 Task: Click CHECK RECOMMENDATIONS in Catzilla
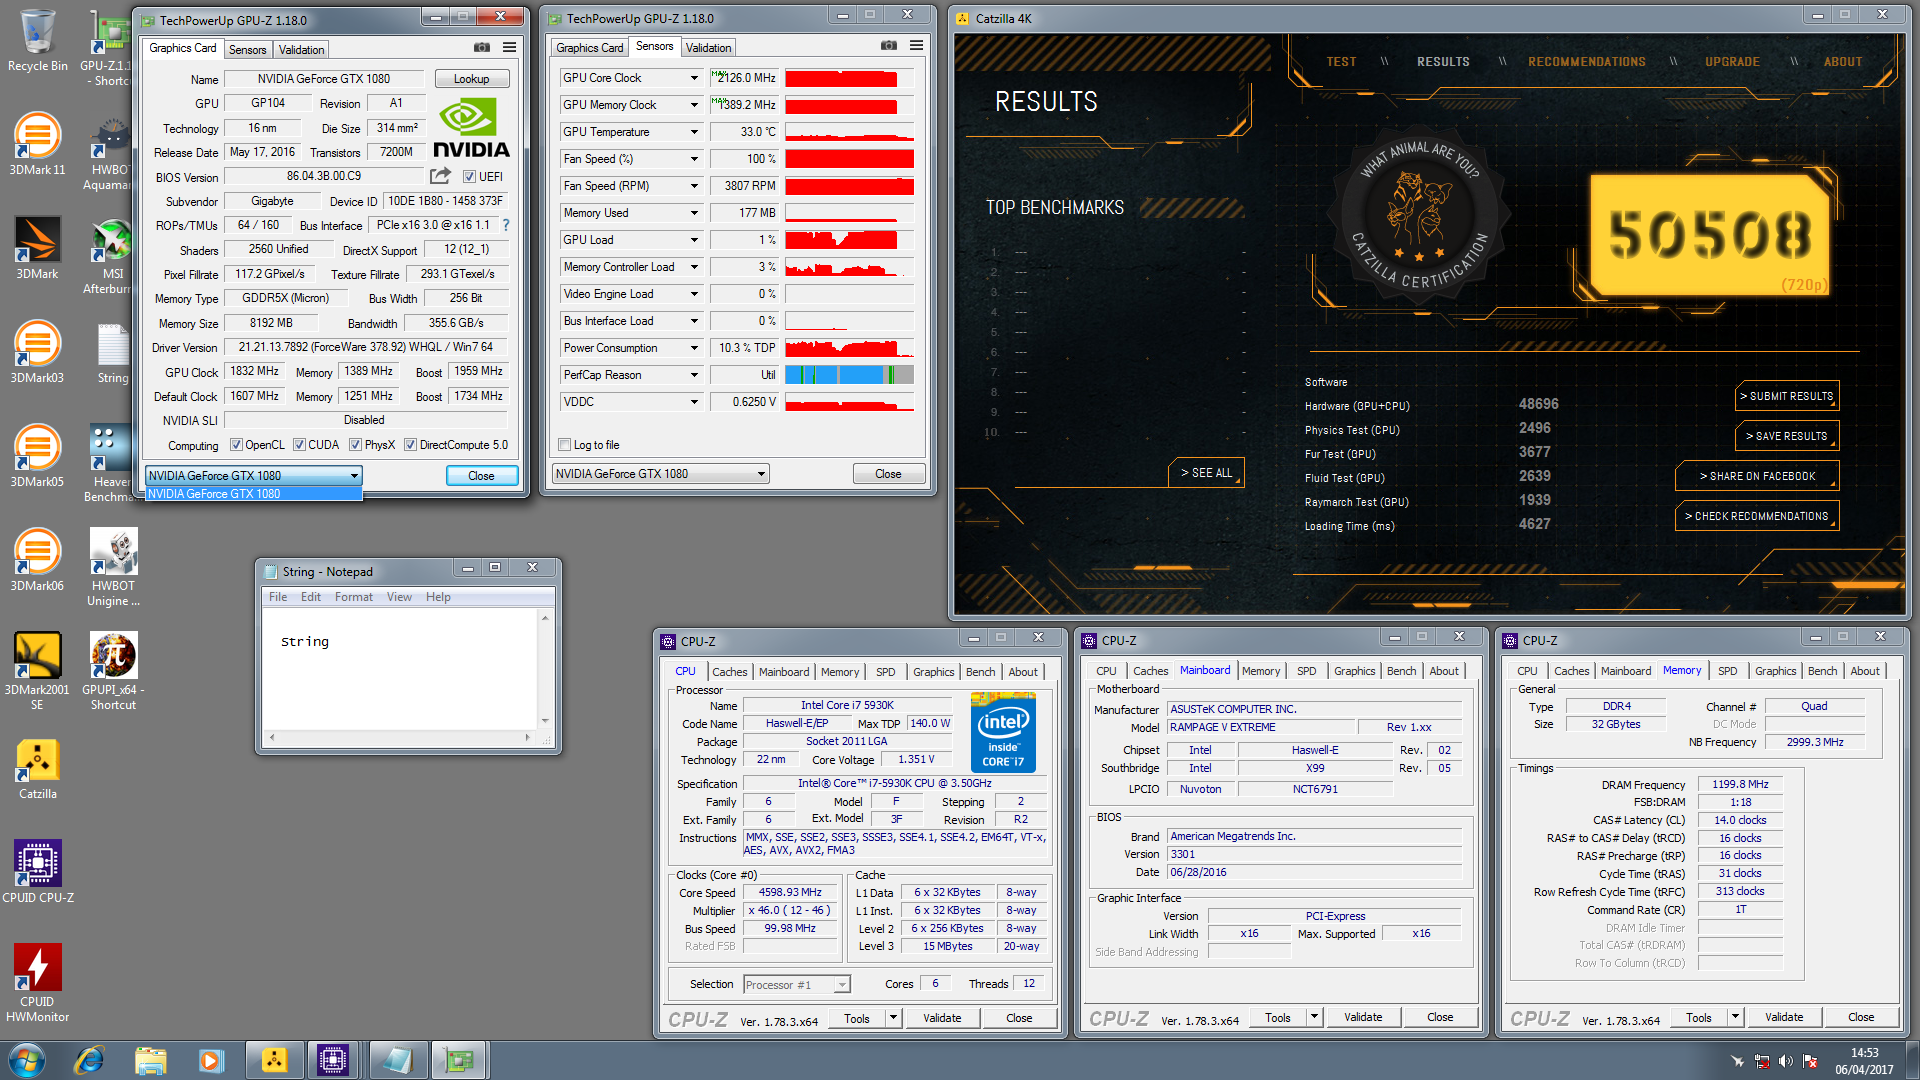coord(1757,516)
